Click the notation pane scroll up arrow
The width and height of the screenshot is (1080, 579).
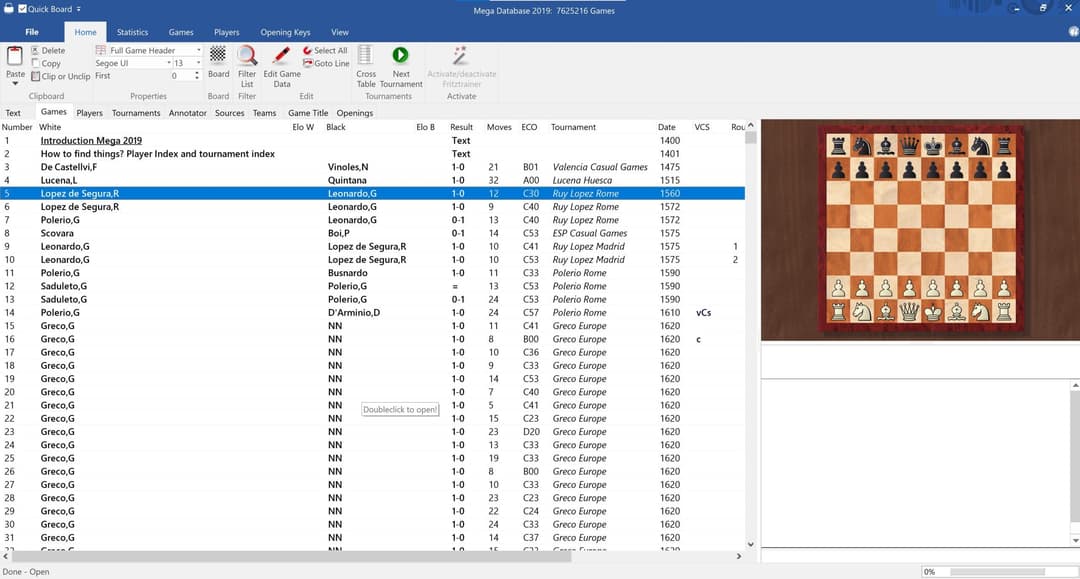coord(1075,386)
